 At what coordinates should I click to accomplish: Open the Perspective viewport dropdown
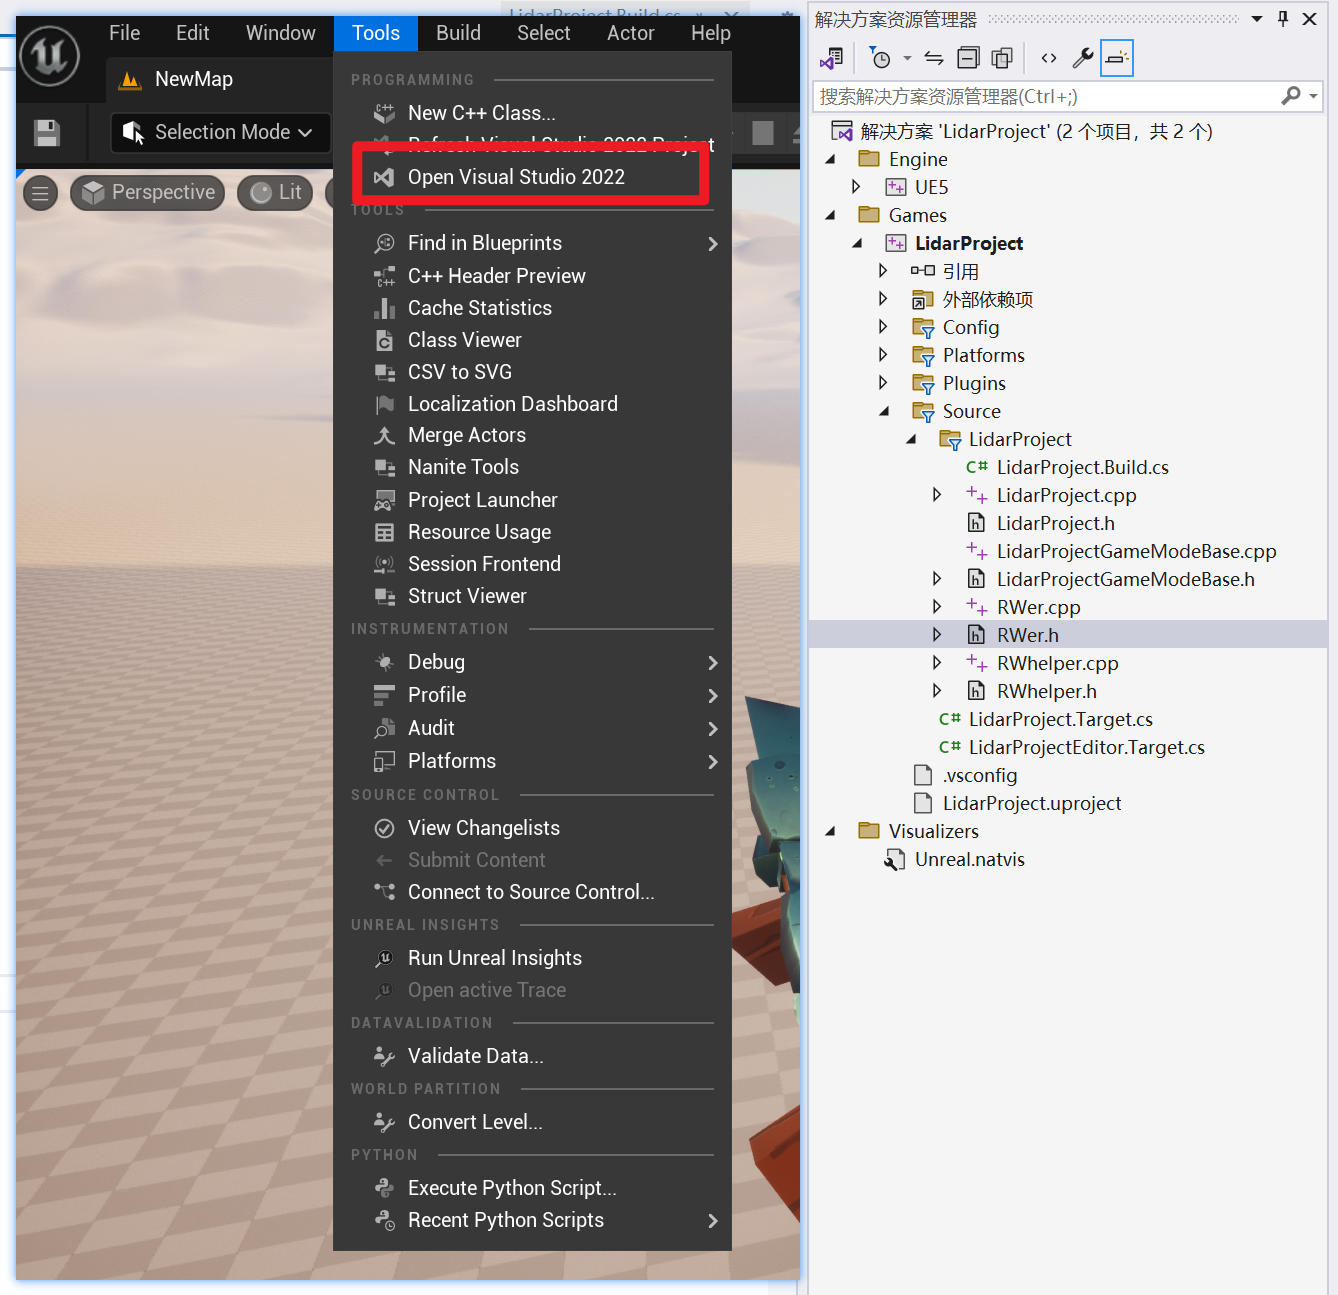point(148,193)
